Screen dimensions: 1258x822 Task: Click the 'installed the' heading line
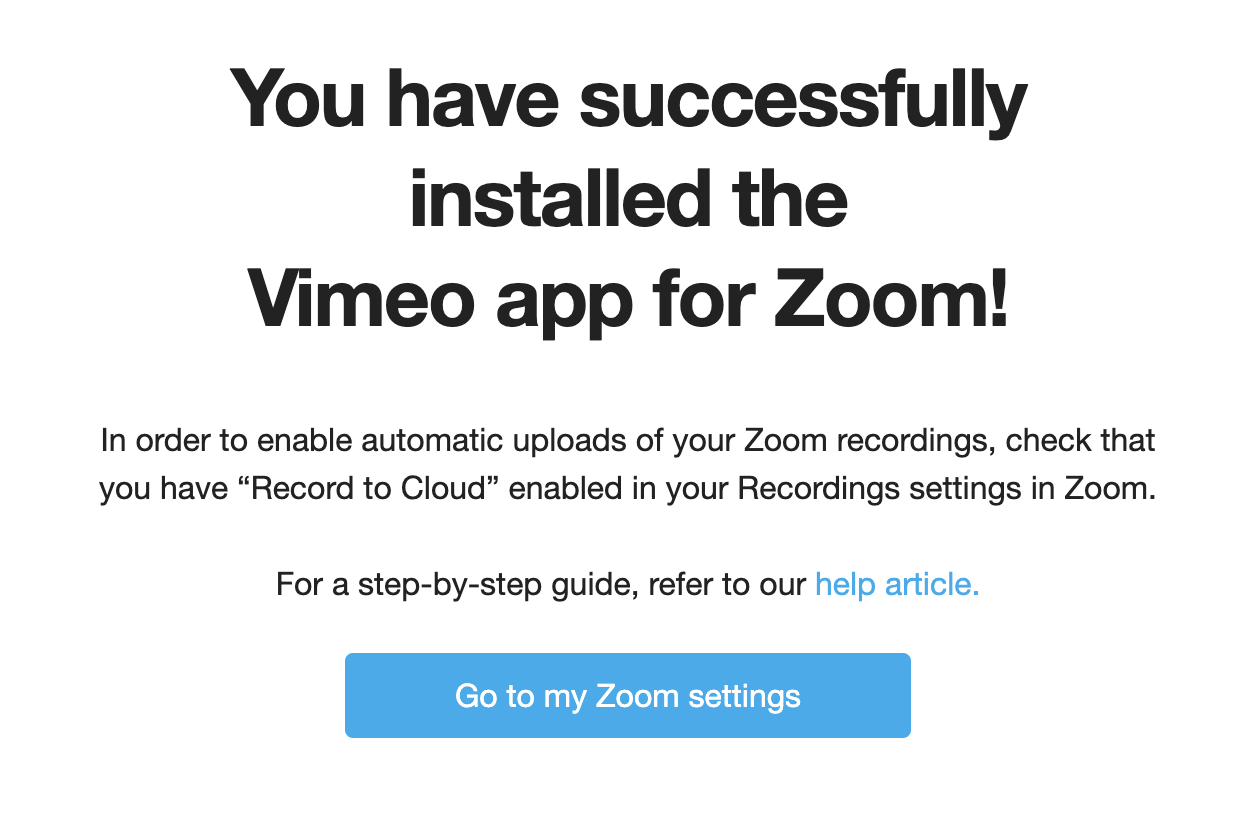628,199
